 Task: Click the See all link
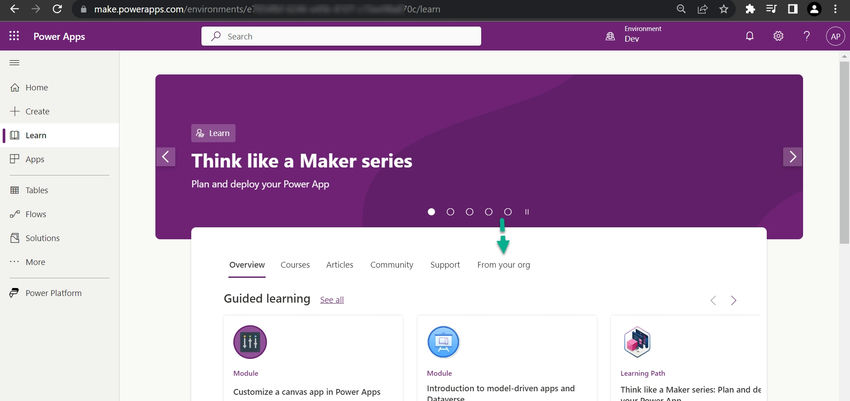click(332, 300)
